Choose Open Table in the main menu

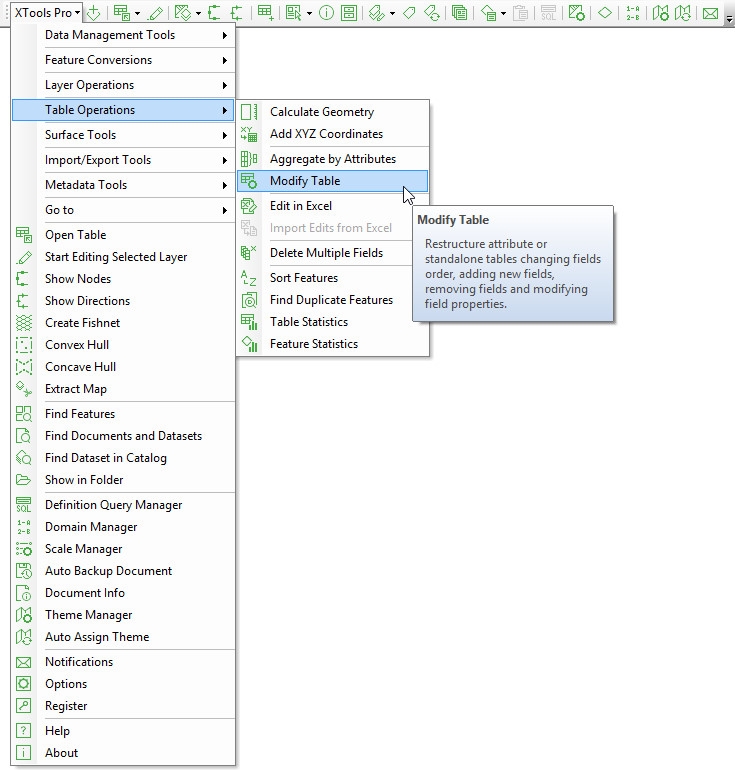124,235
